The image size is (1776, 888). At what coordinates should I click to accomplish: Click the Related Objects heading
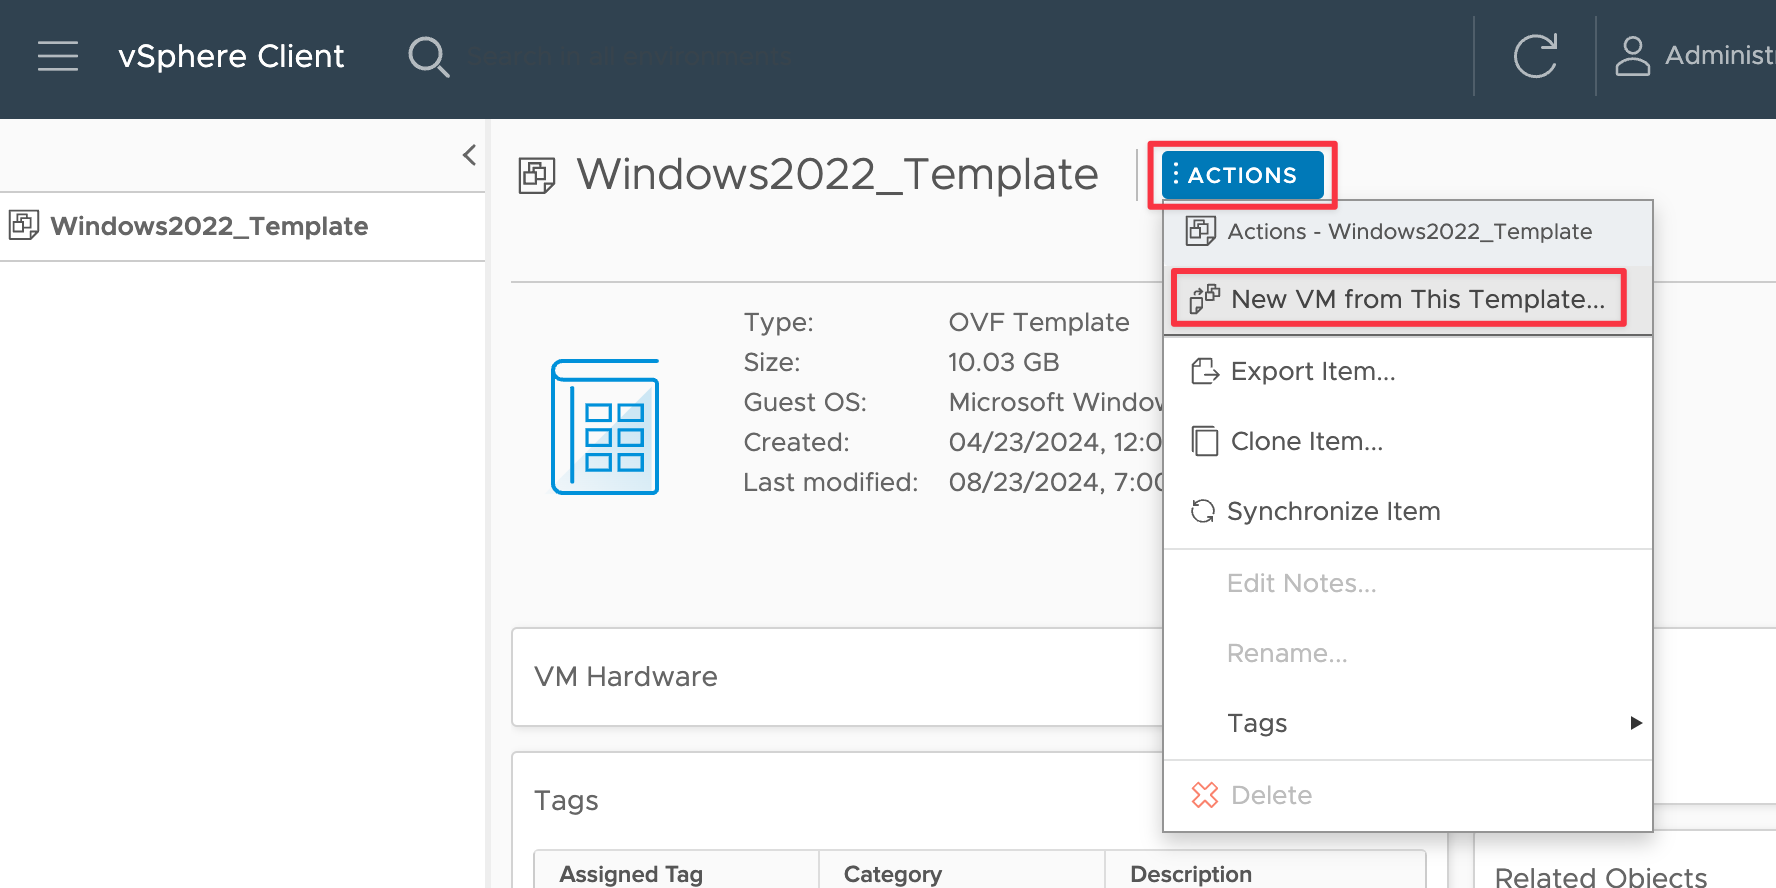pos(1601,876)
